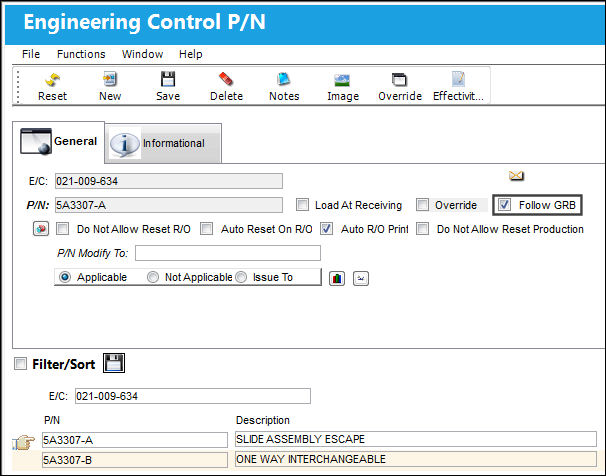
Task: Select the Not Applicable radio button
Action: [x=153, y=277]
